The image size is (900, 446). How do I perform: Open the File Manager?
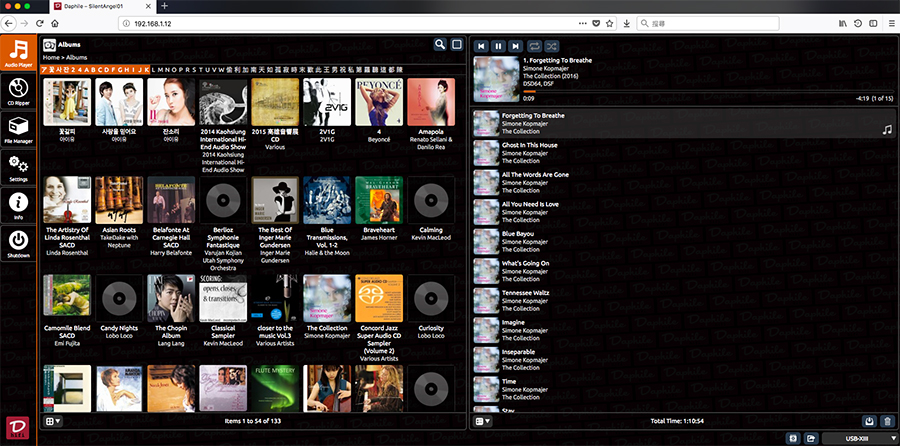coord(18,131)
